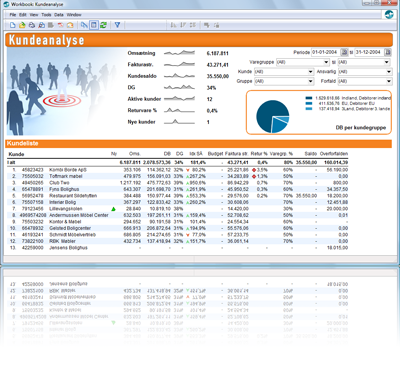The width and height of the screenshot is (400, 379).
Task: Open the File menu
Action: pos(13,15)
